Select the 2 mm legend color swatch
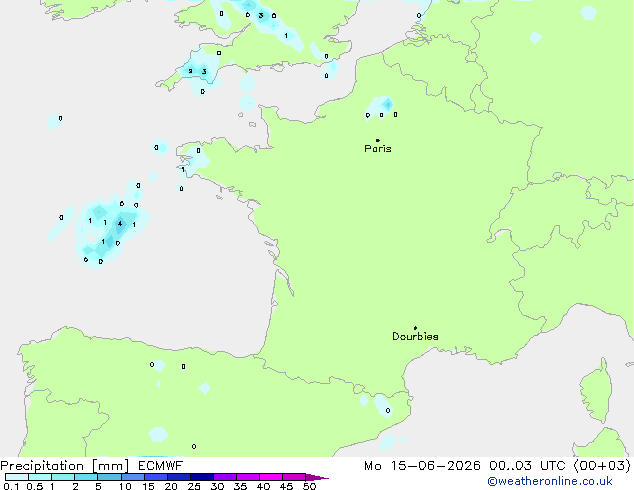Screen dimensions: 634x490 [86, 477]
